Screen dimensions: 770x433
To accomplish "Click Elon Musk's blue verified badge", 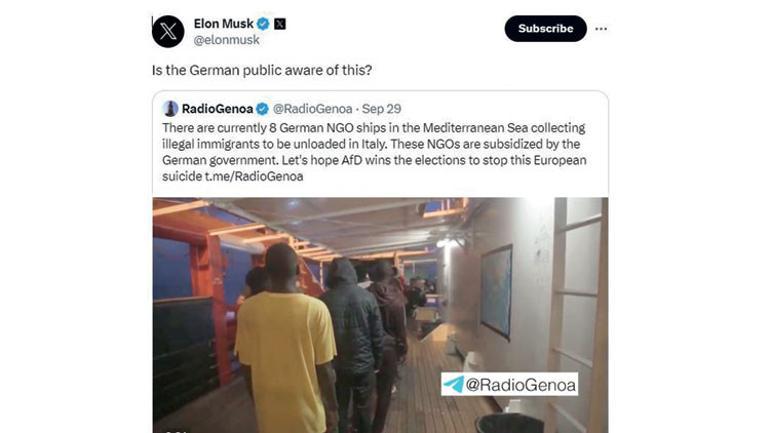I will point(263,24).
